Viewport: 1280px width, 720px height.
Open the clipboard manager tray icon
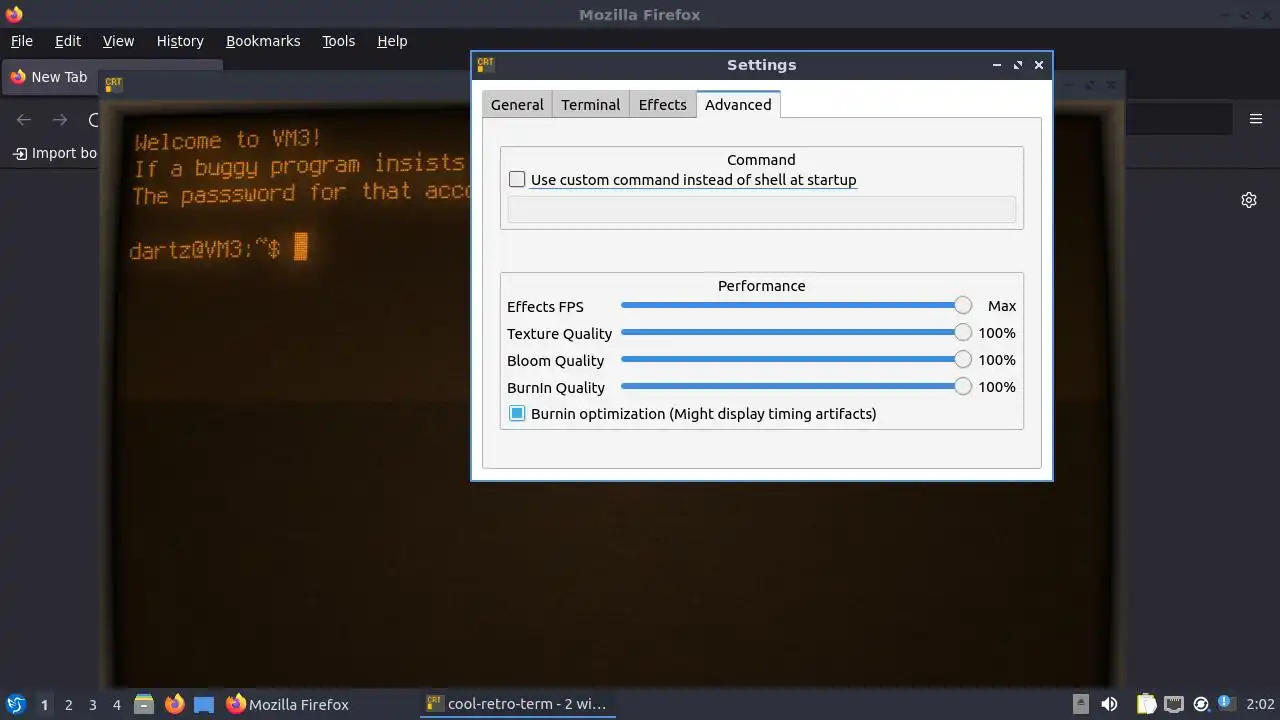pyautogui.click(x=1146, y=704)
